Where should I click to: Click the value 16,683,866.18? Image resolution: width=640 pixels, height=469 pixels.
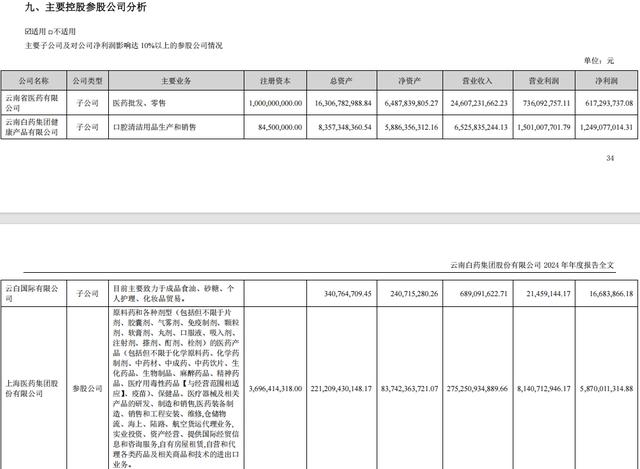click(x=611, y=293)
